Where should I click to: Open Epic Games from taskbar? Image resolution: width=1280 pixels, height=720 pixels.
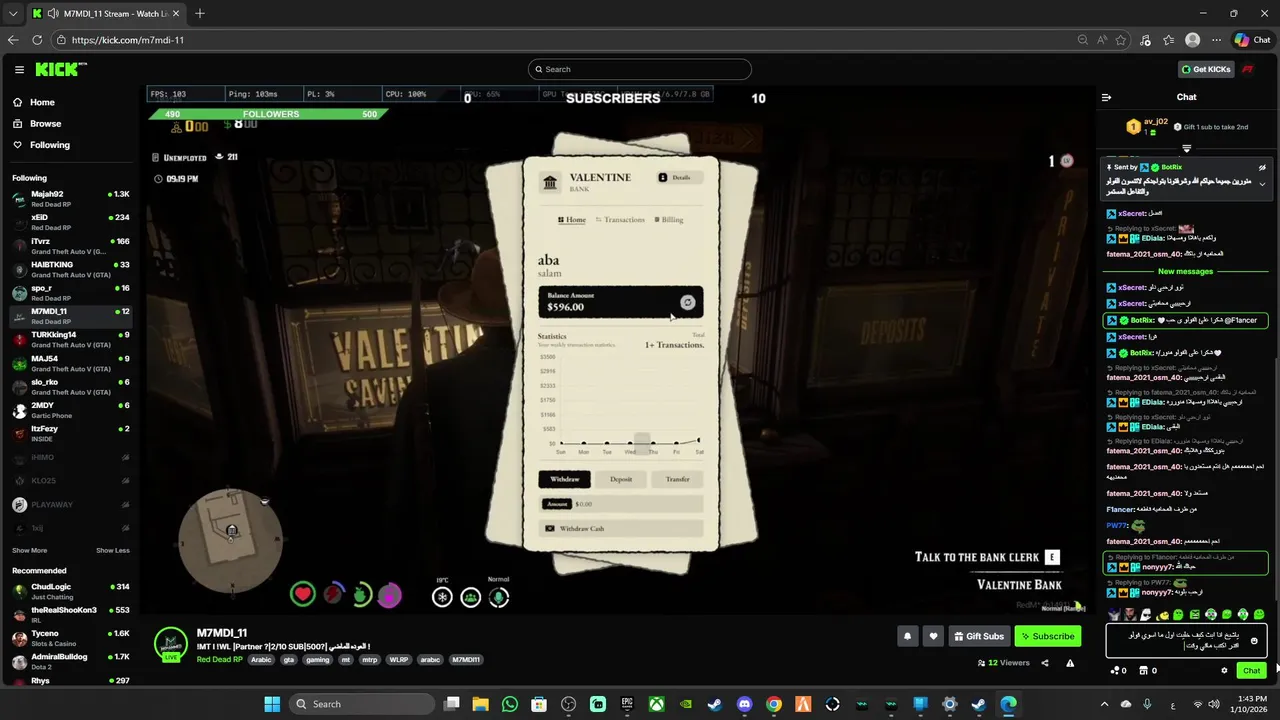click(627, 704)
